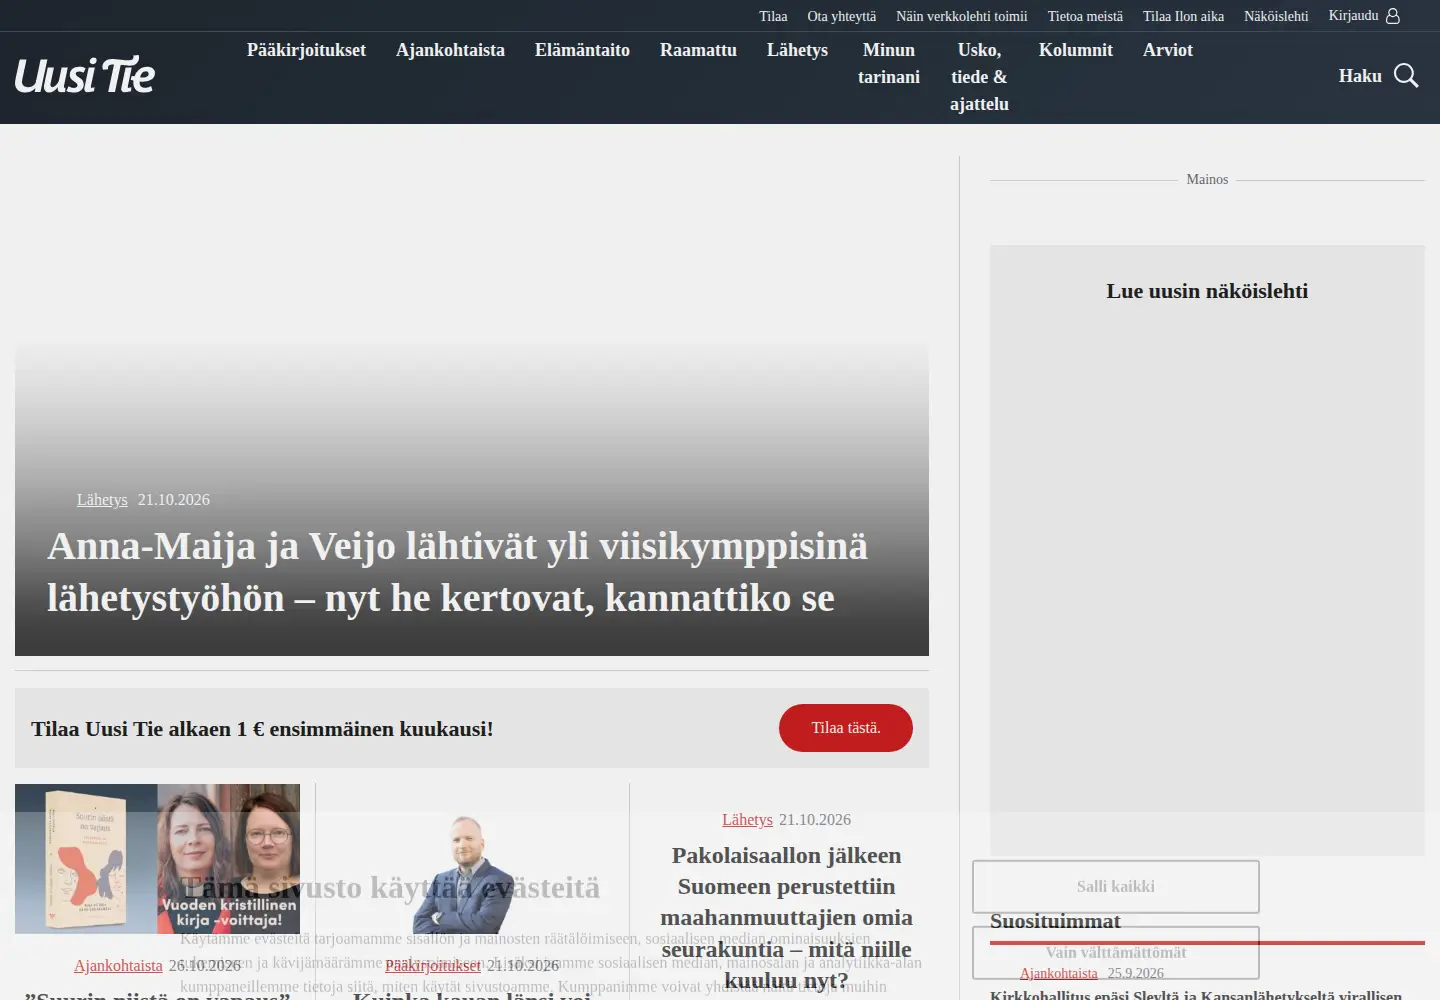Image resolution: width=1440 pixels, height=1000 pixels.
Task: Go to Usko, tiede & ajattelu
Action: [x=979, y=77]
